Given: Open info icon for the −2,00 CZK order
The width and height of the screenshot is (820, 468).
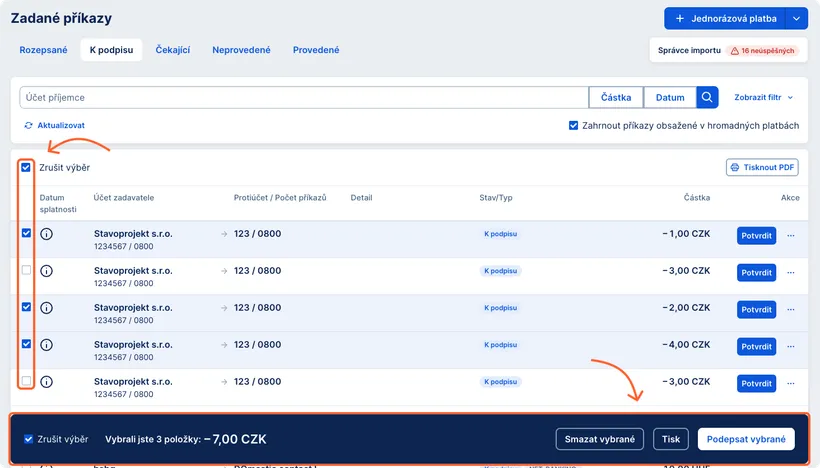Looking at the screenshot, I should pyautogui.click(x=46, y=308).
